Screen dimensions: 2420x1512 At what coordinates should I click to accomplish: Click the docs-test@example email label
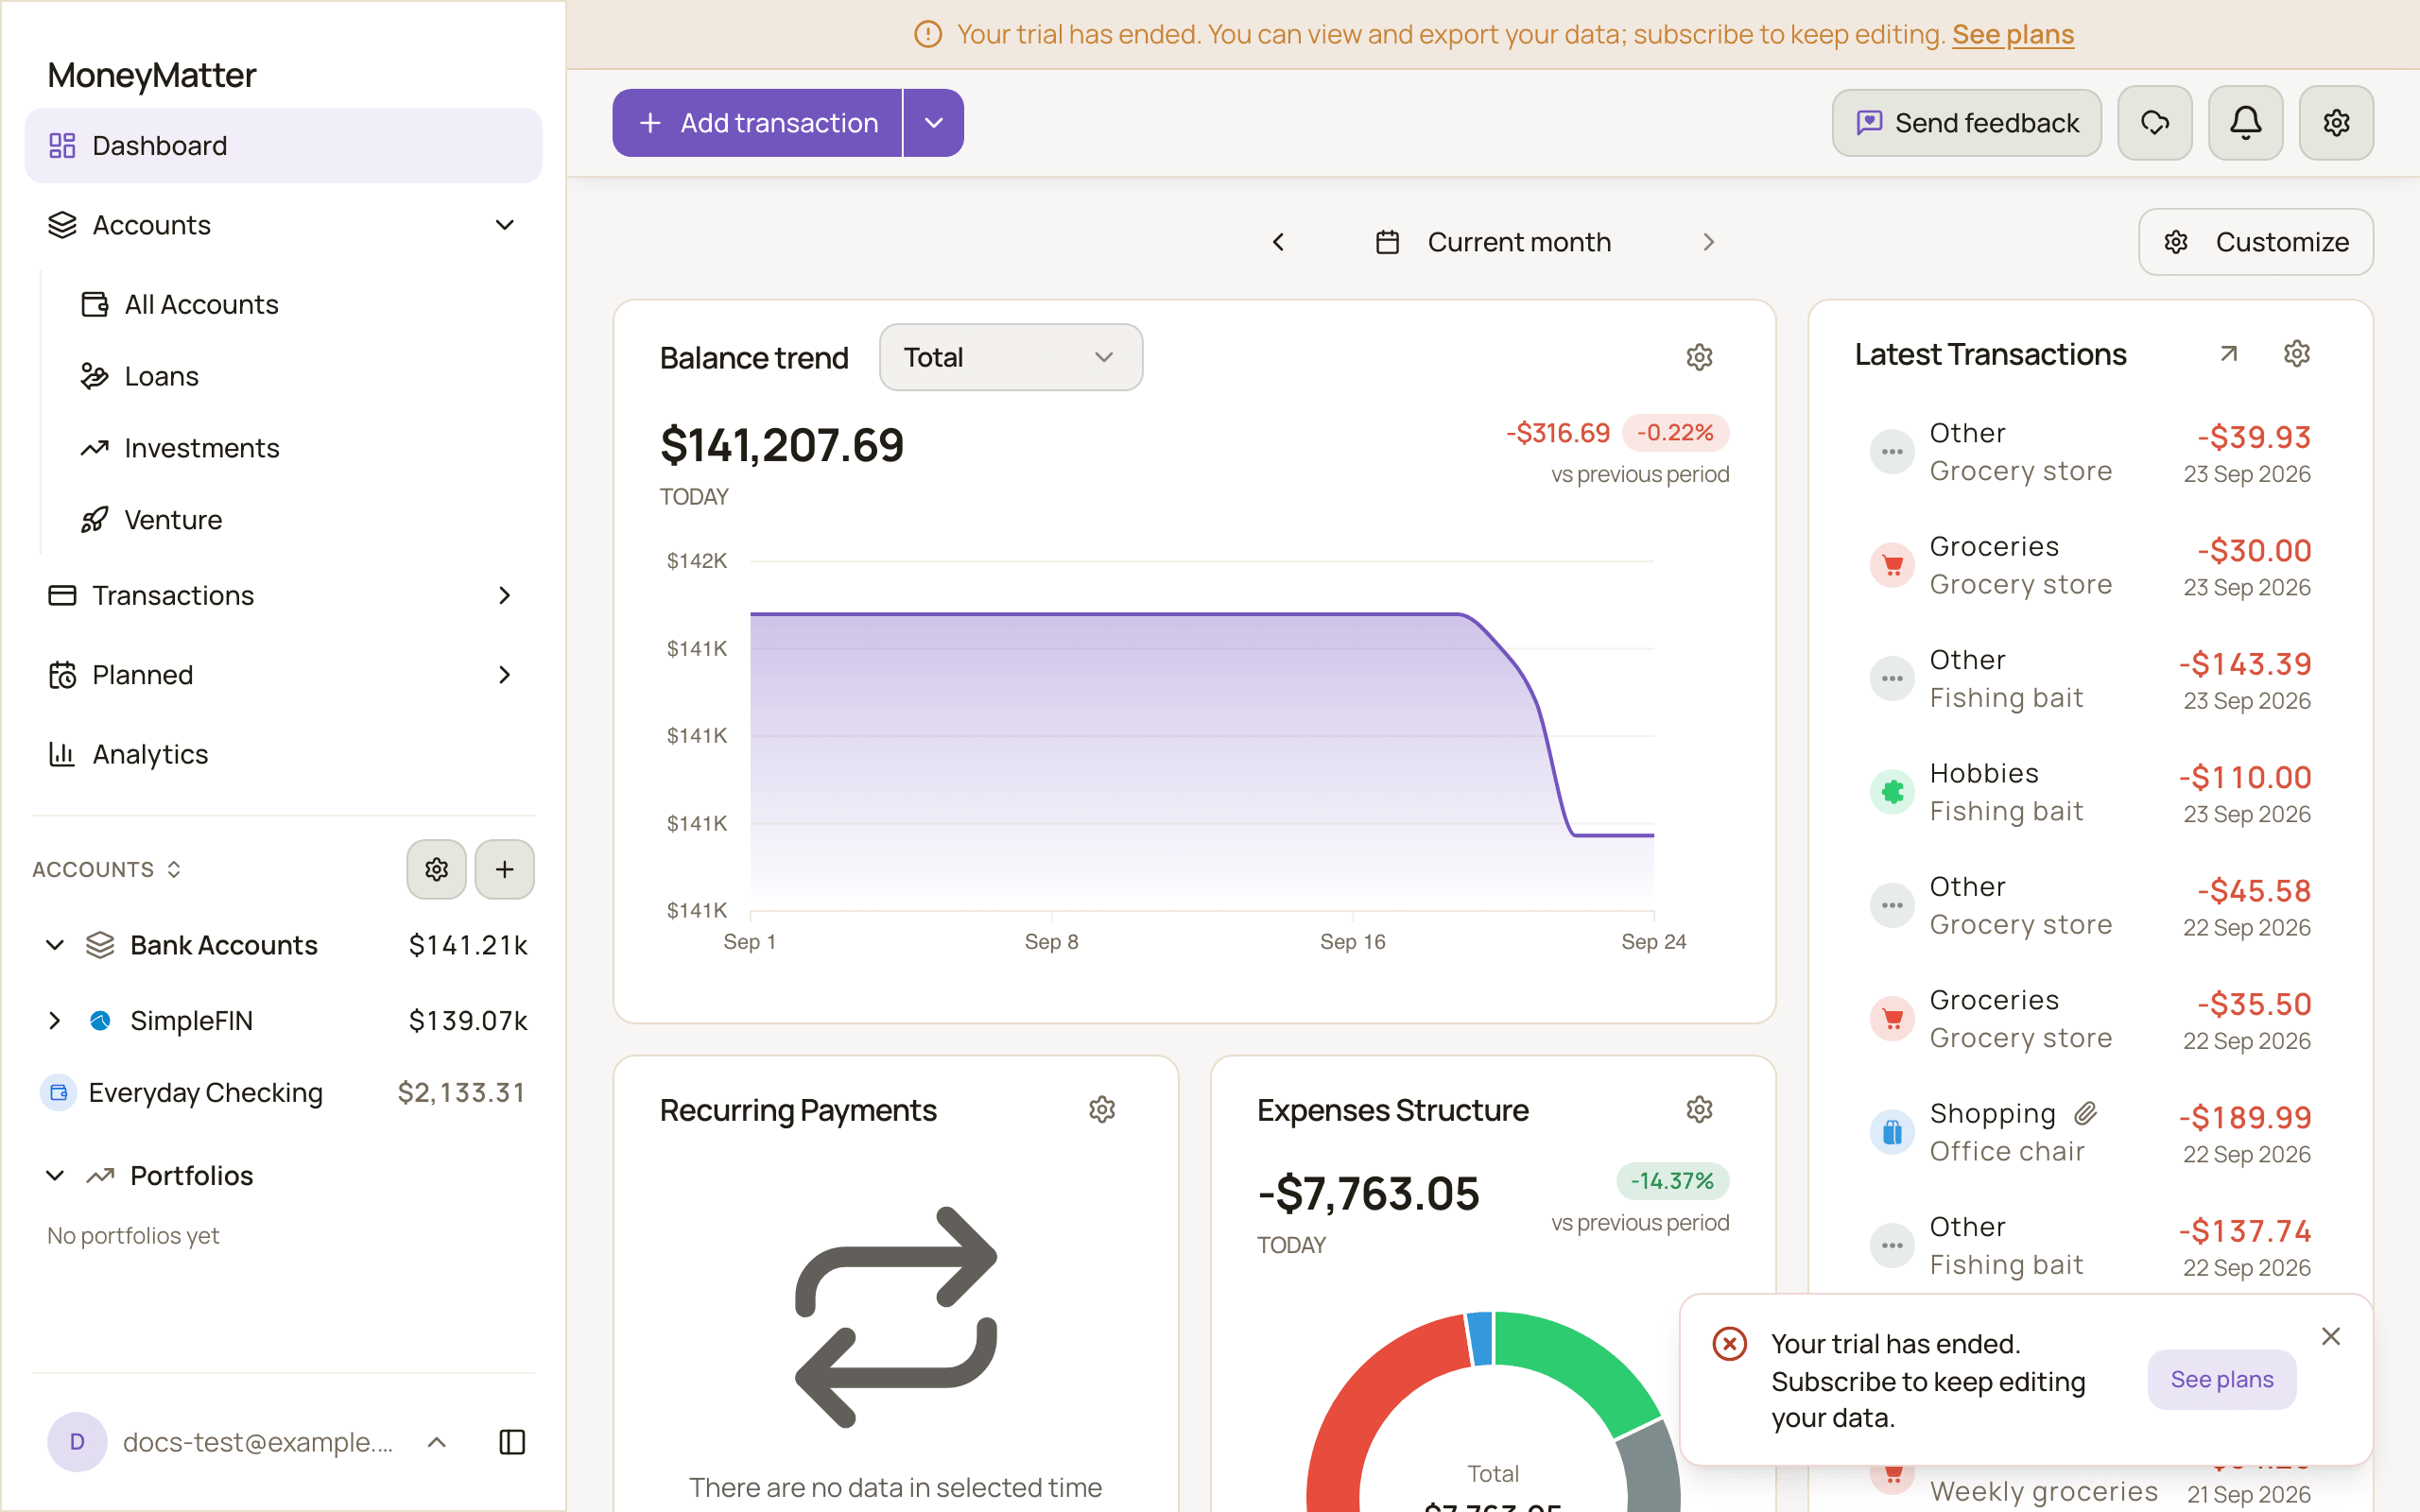[258, 1441]
